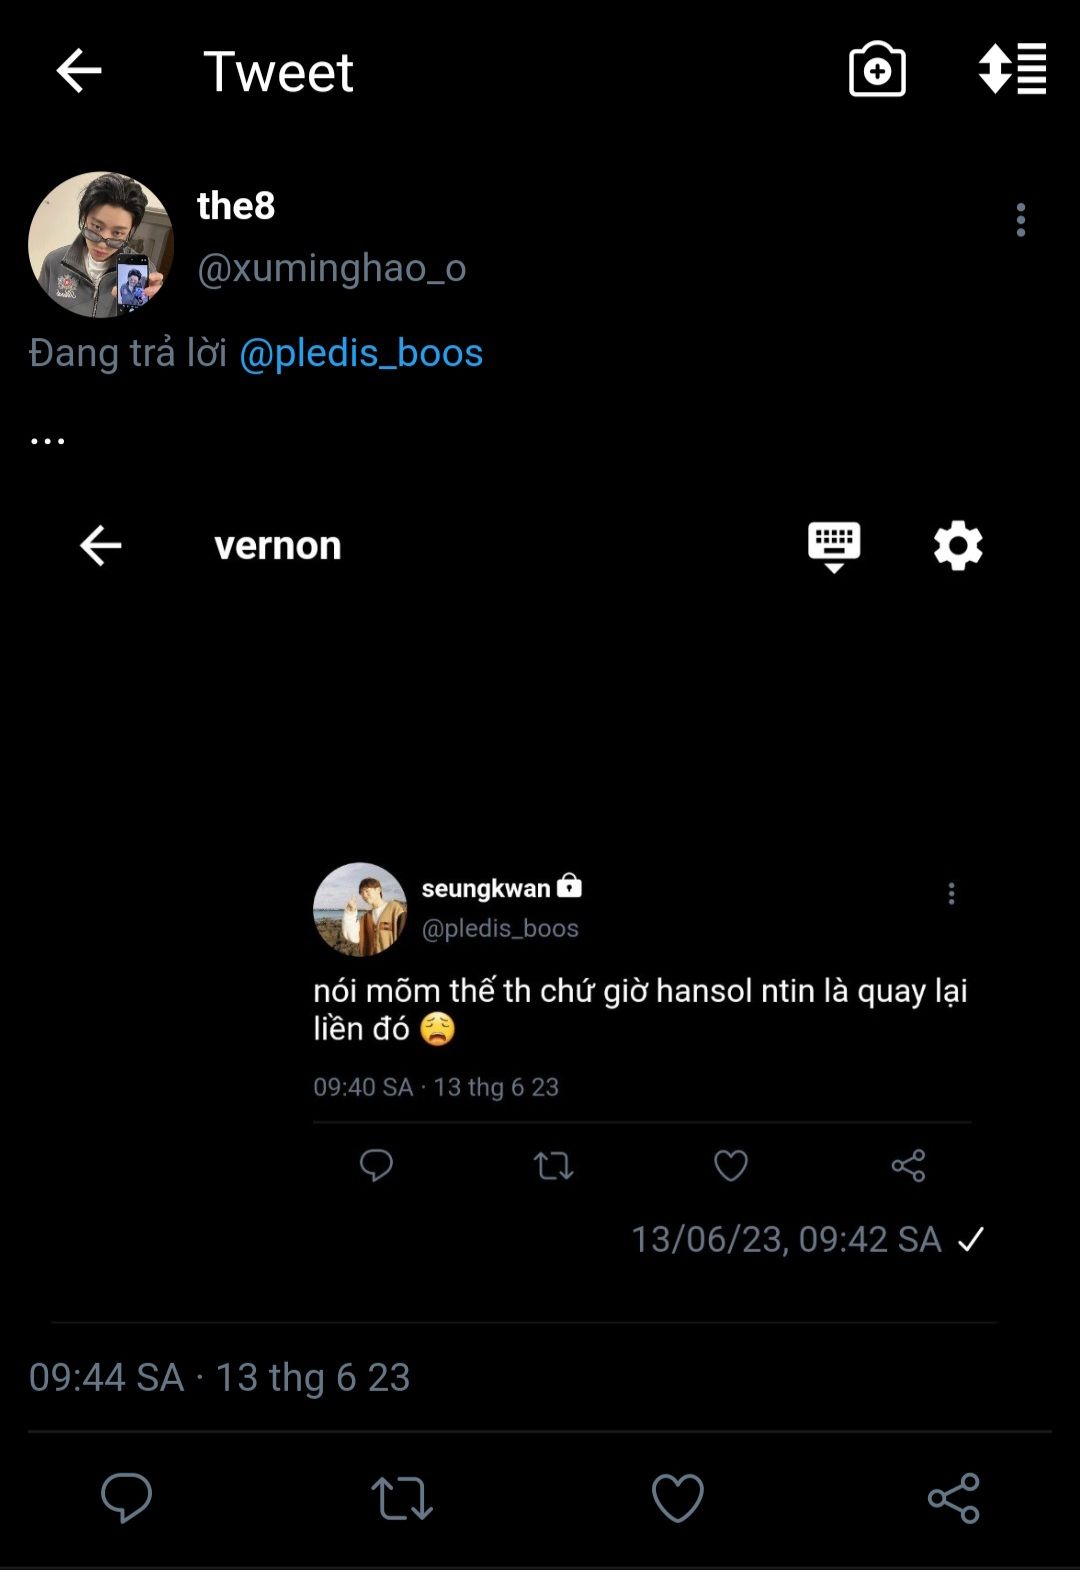The height and width of the screenshot is (1570, 1080).
Task: Open the @pledis_boos mention link
Action: (x=361, y=353)
